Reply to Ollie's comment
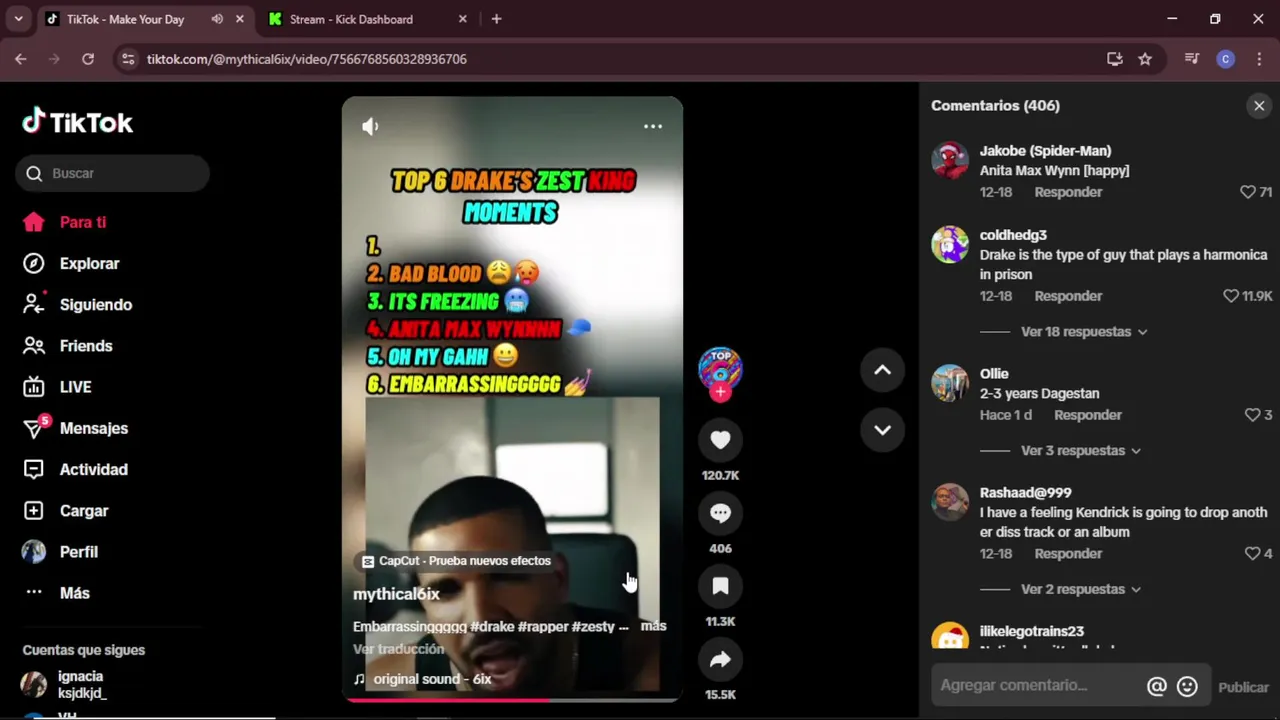Screen dimensions: 1280x720 [1088, 415]
